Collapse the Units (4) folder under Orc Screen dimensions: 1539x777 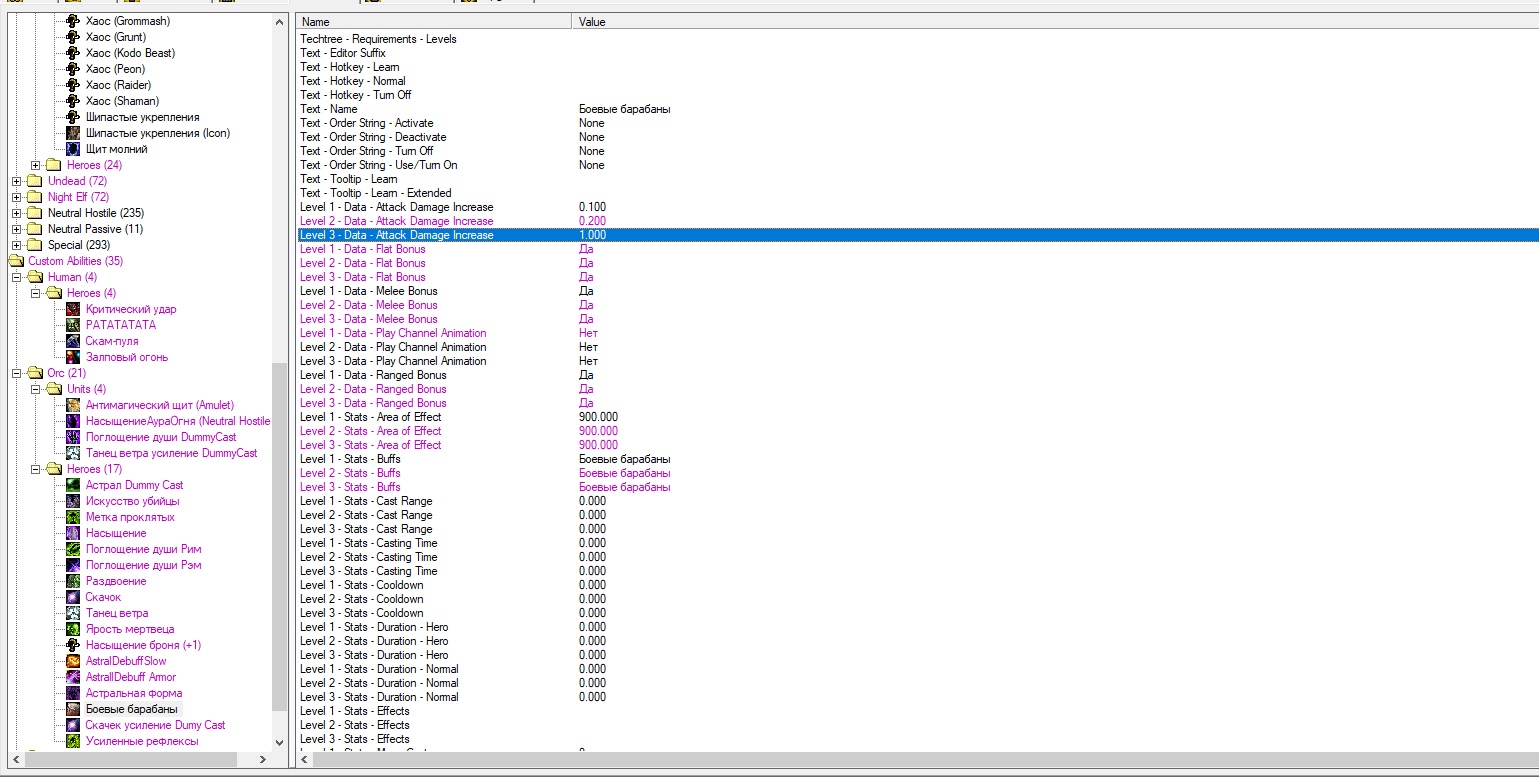[x=35, y=389]
